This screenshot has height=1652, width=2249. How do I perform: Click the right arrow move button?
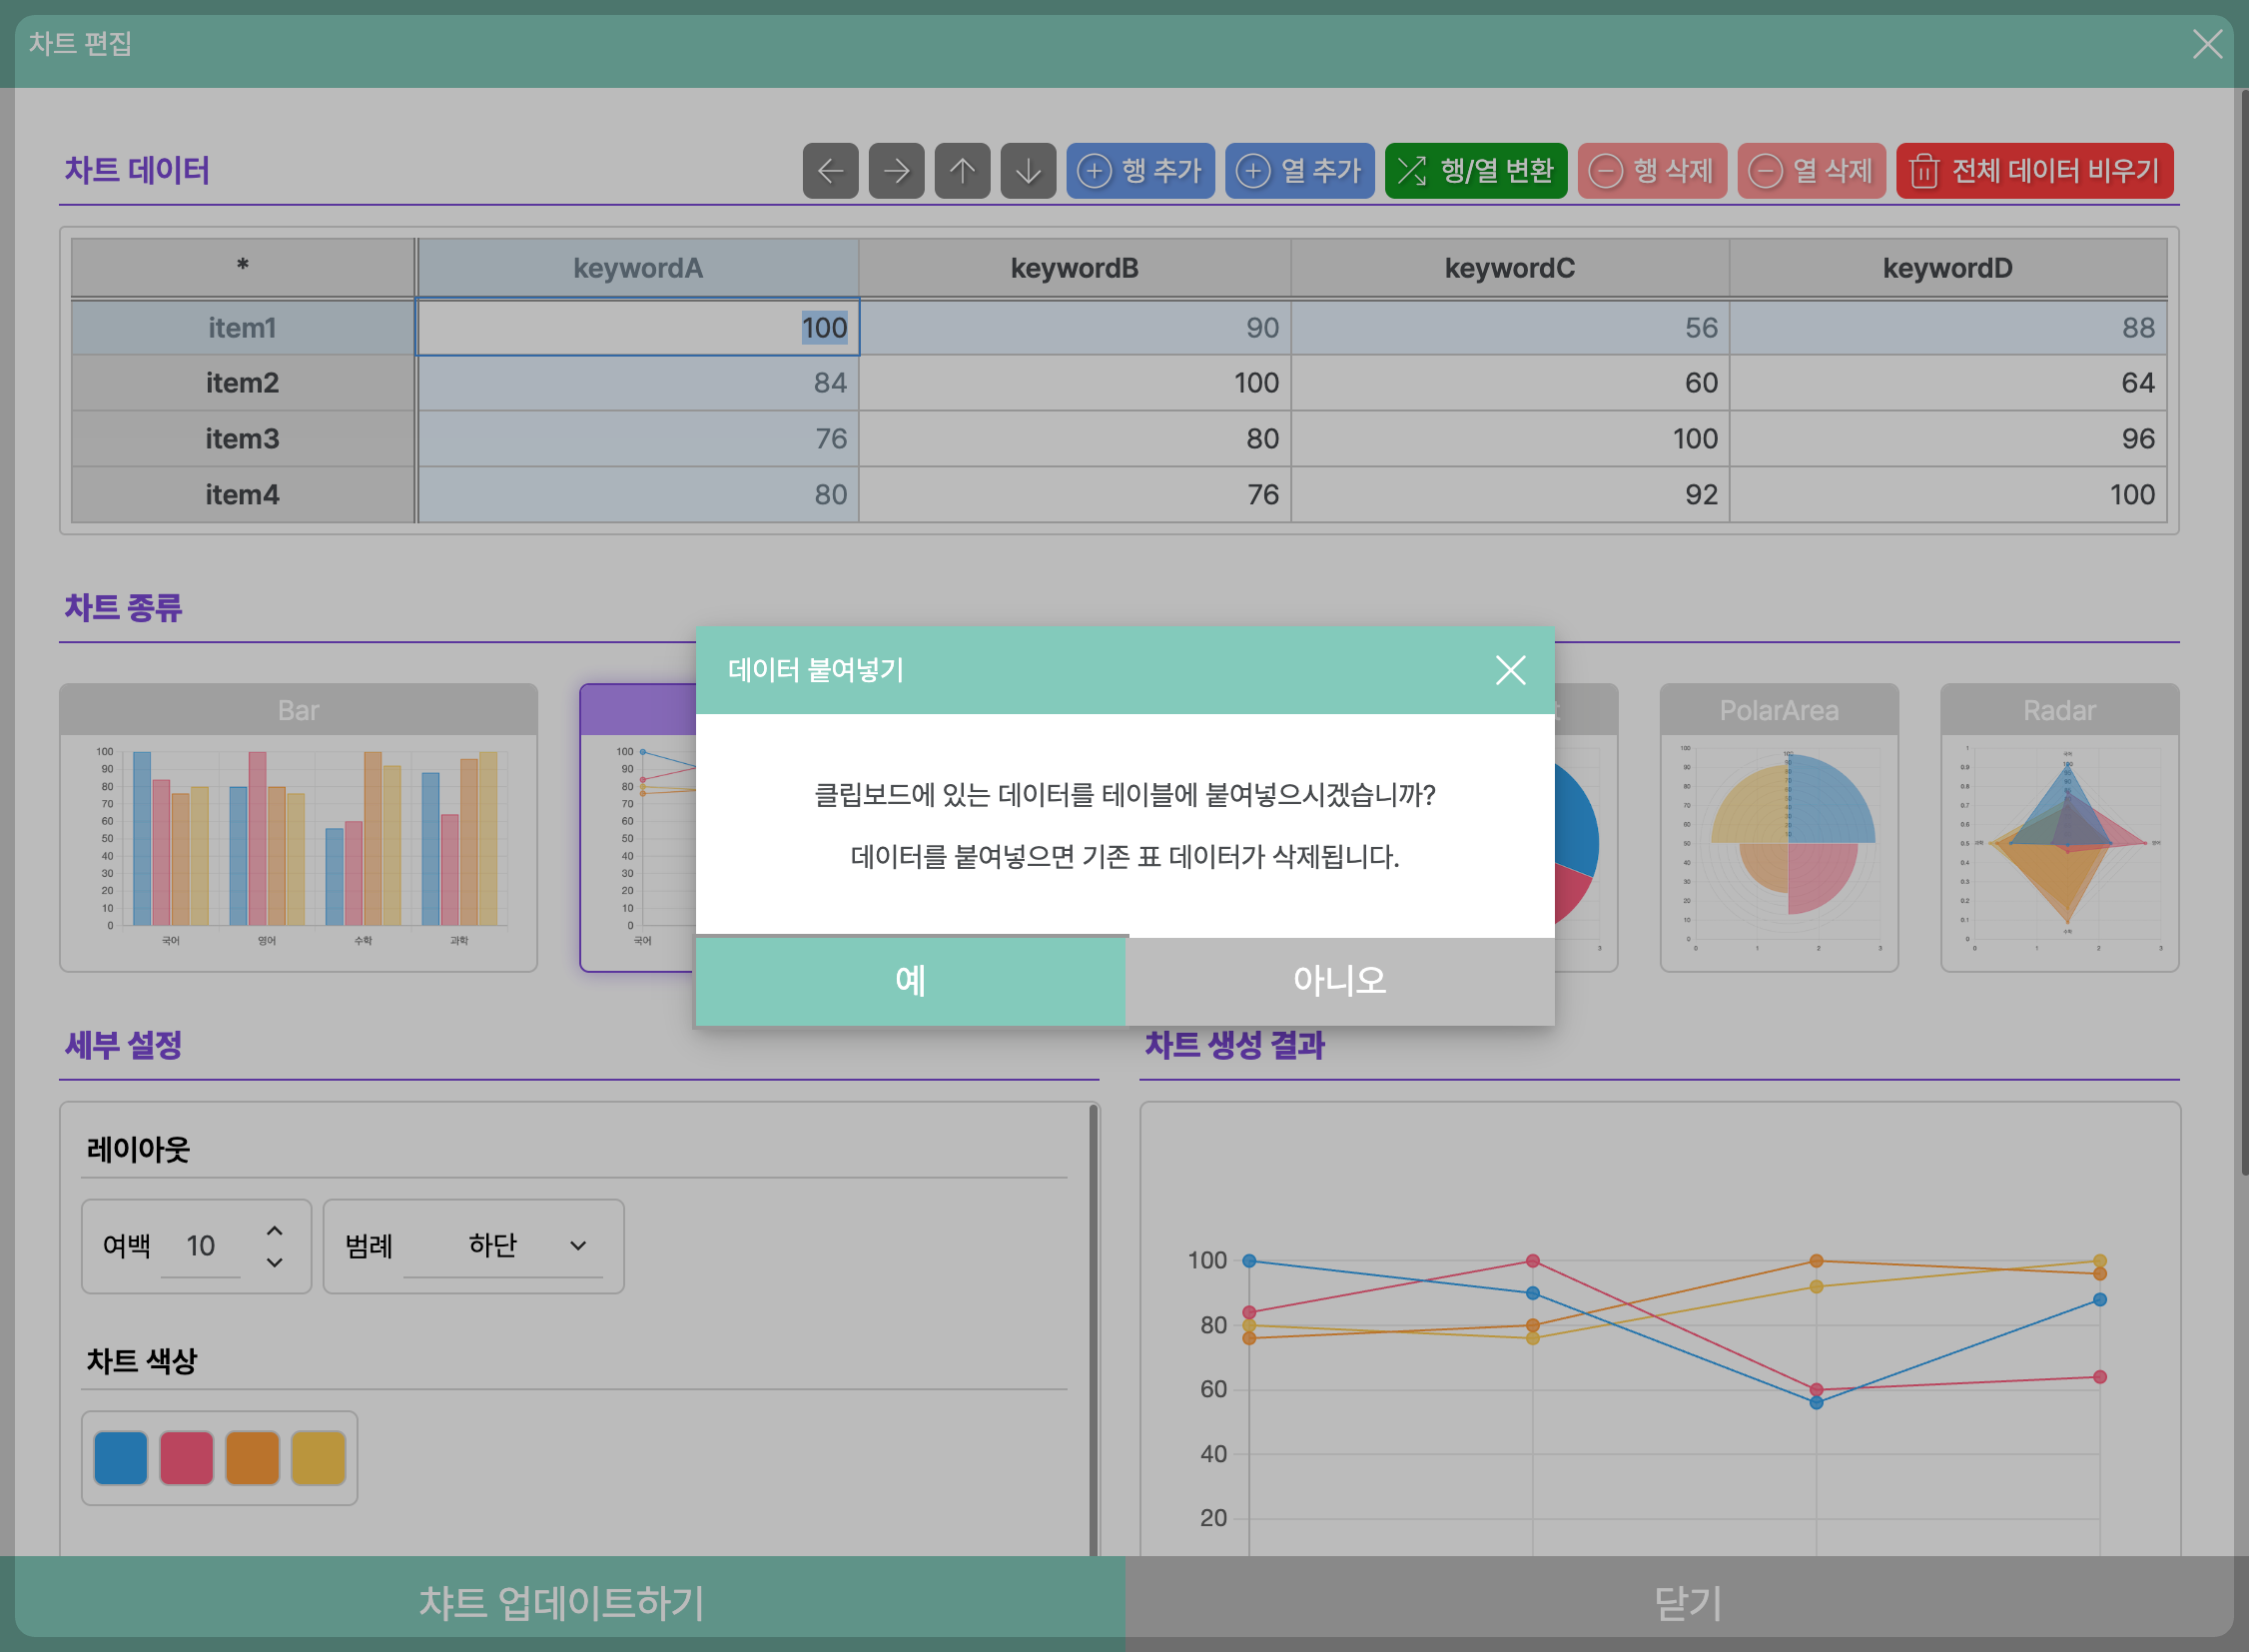tap(896, 171)
